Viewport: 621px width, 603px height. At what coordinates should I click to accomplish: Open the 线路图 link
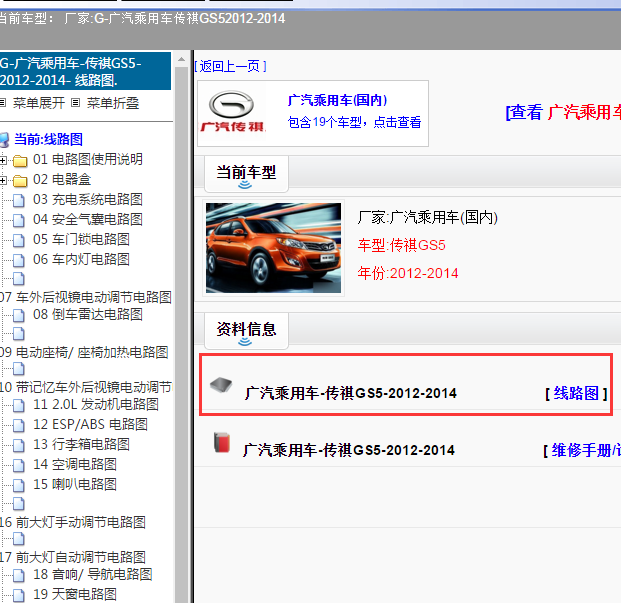pyautogui.click(x=576, y=394)
